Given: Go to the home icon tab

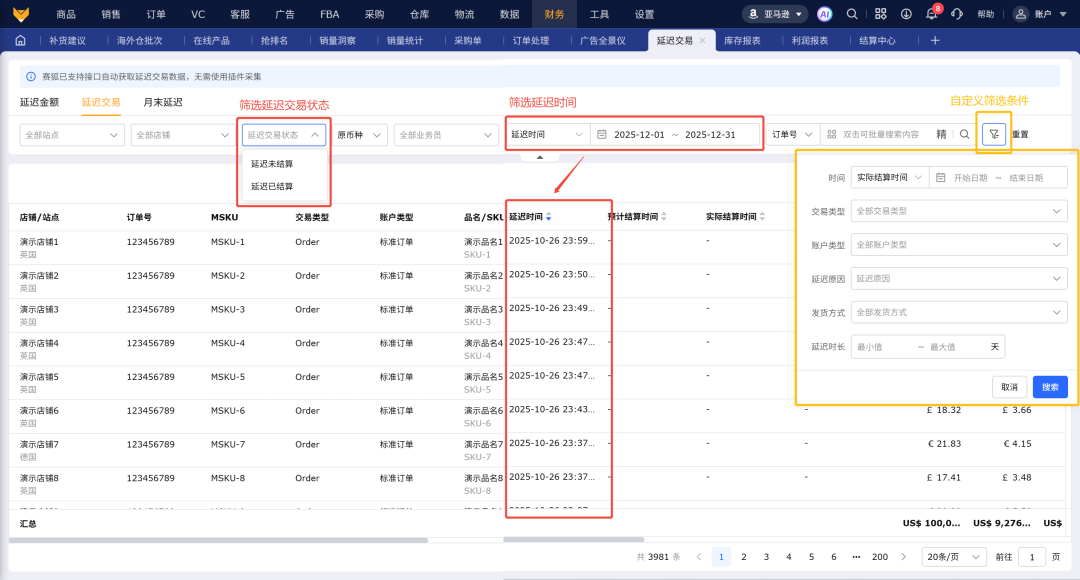Looking at the screenshot, I should (21, 41).
